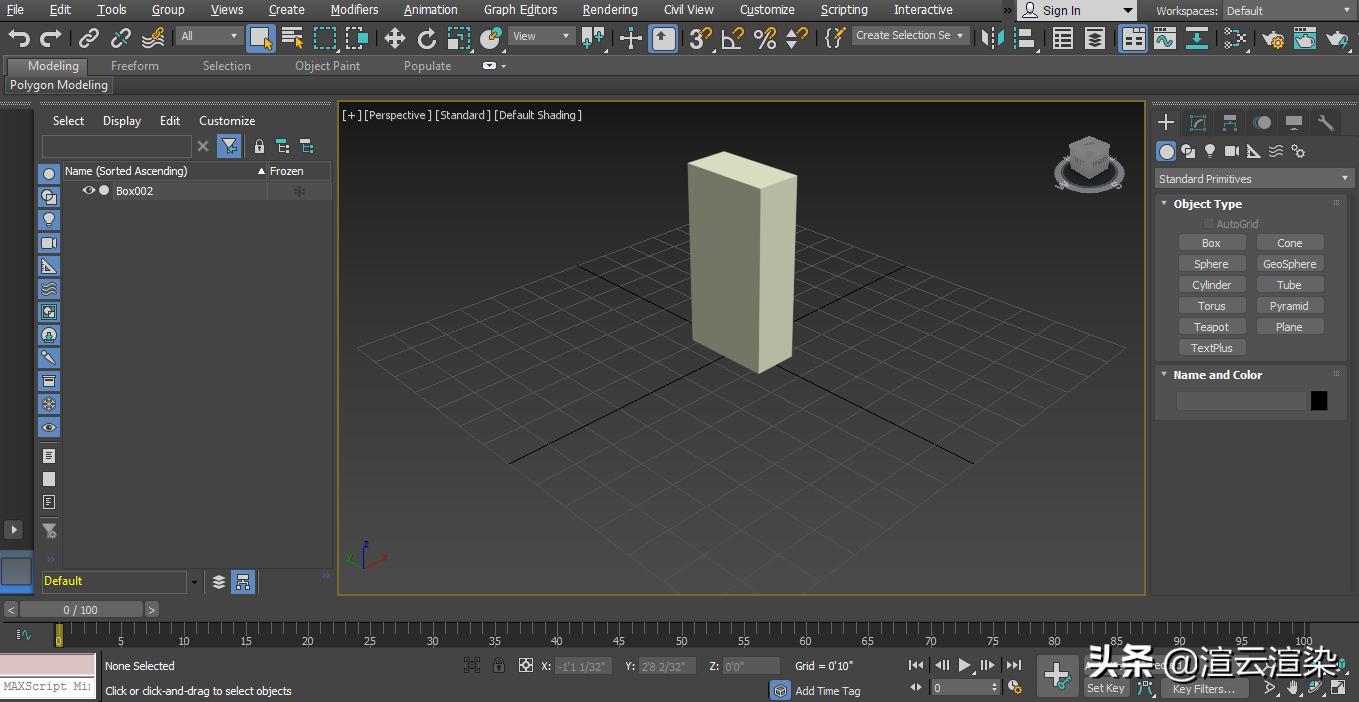Select Box002 in the Scene Explorer
Screen dimensions: 1359x702
point(136,190)
